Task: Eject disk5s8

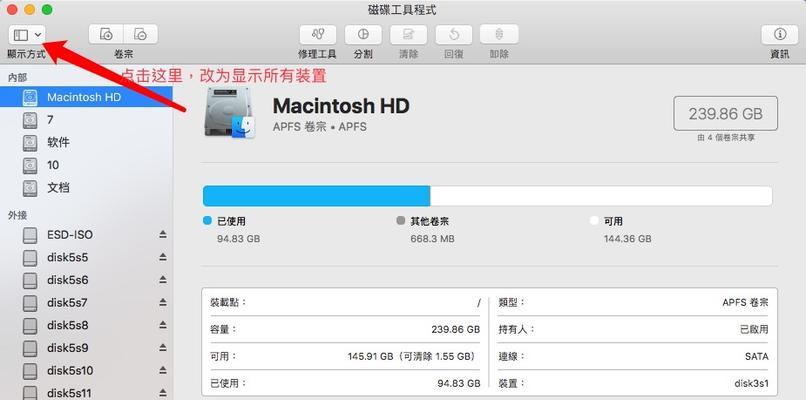Action: [162, 325]
